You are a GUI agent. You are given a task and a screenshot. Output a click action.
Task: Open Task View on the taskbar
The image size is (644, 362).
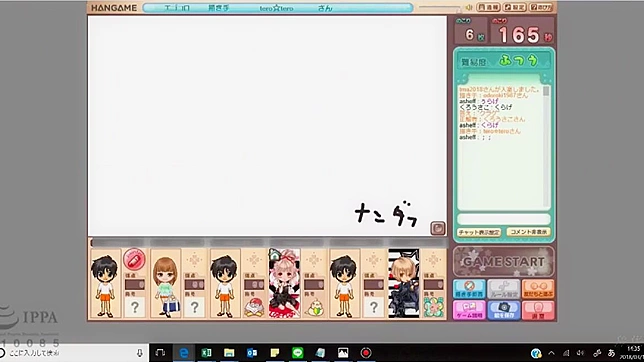tap(161, 353)
